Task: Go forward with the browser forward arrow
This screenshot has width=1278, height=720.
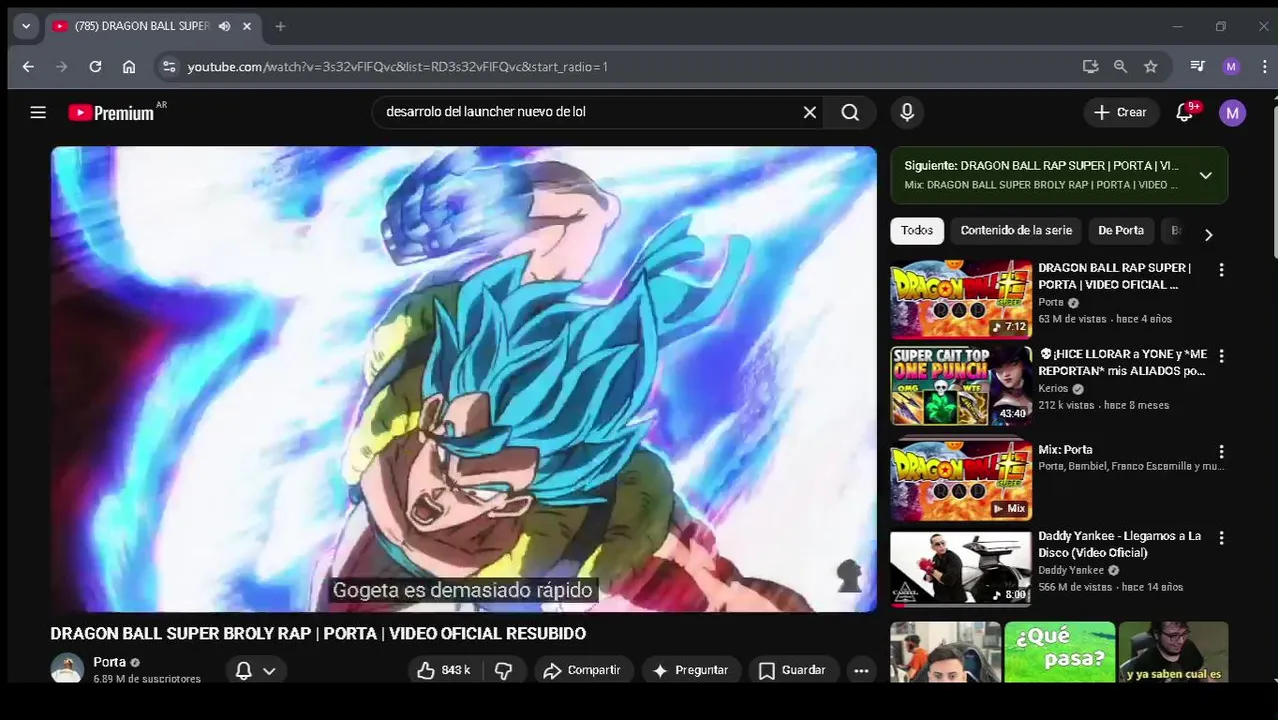Action: [x=62, y=67]
